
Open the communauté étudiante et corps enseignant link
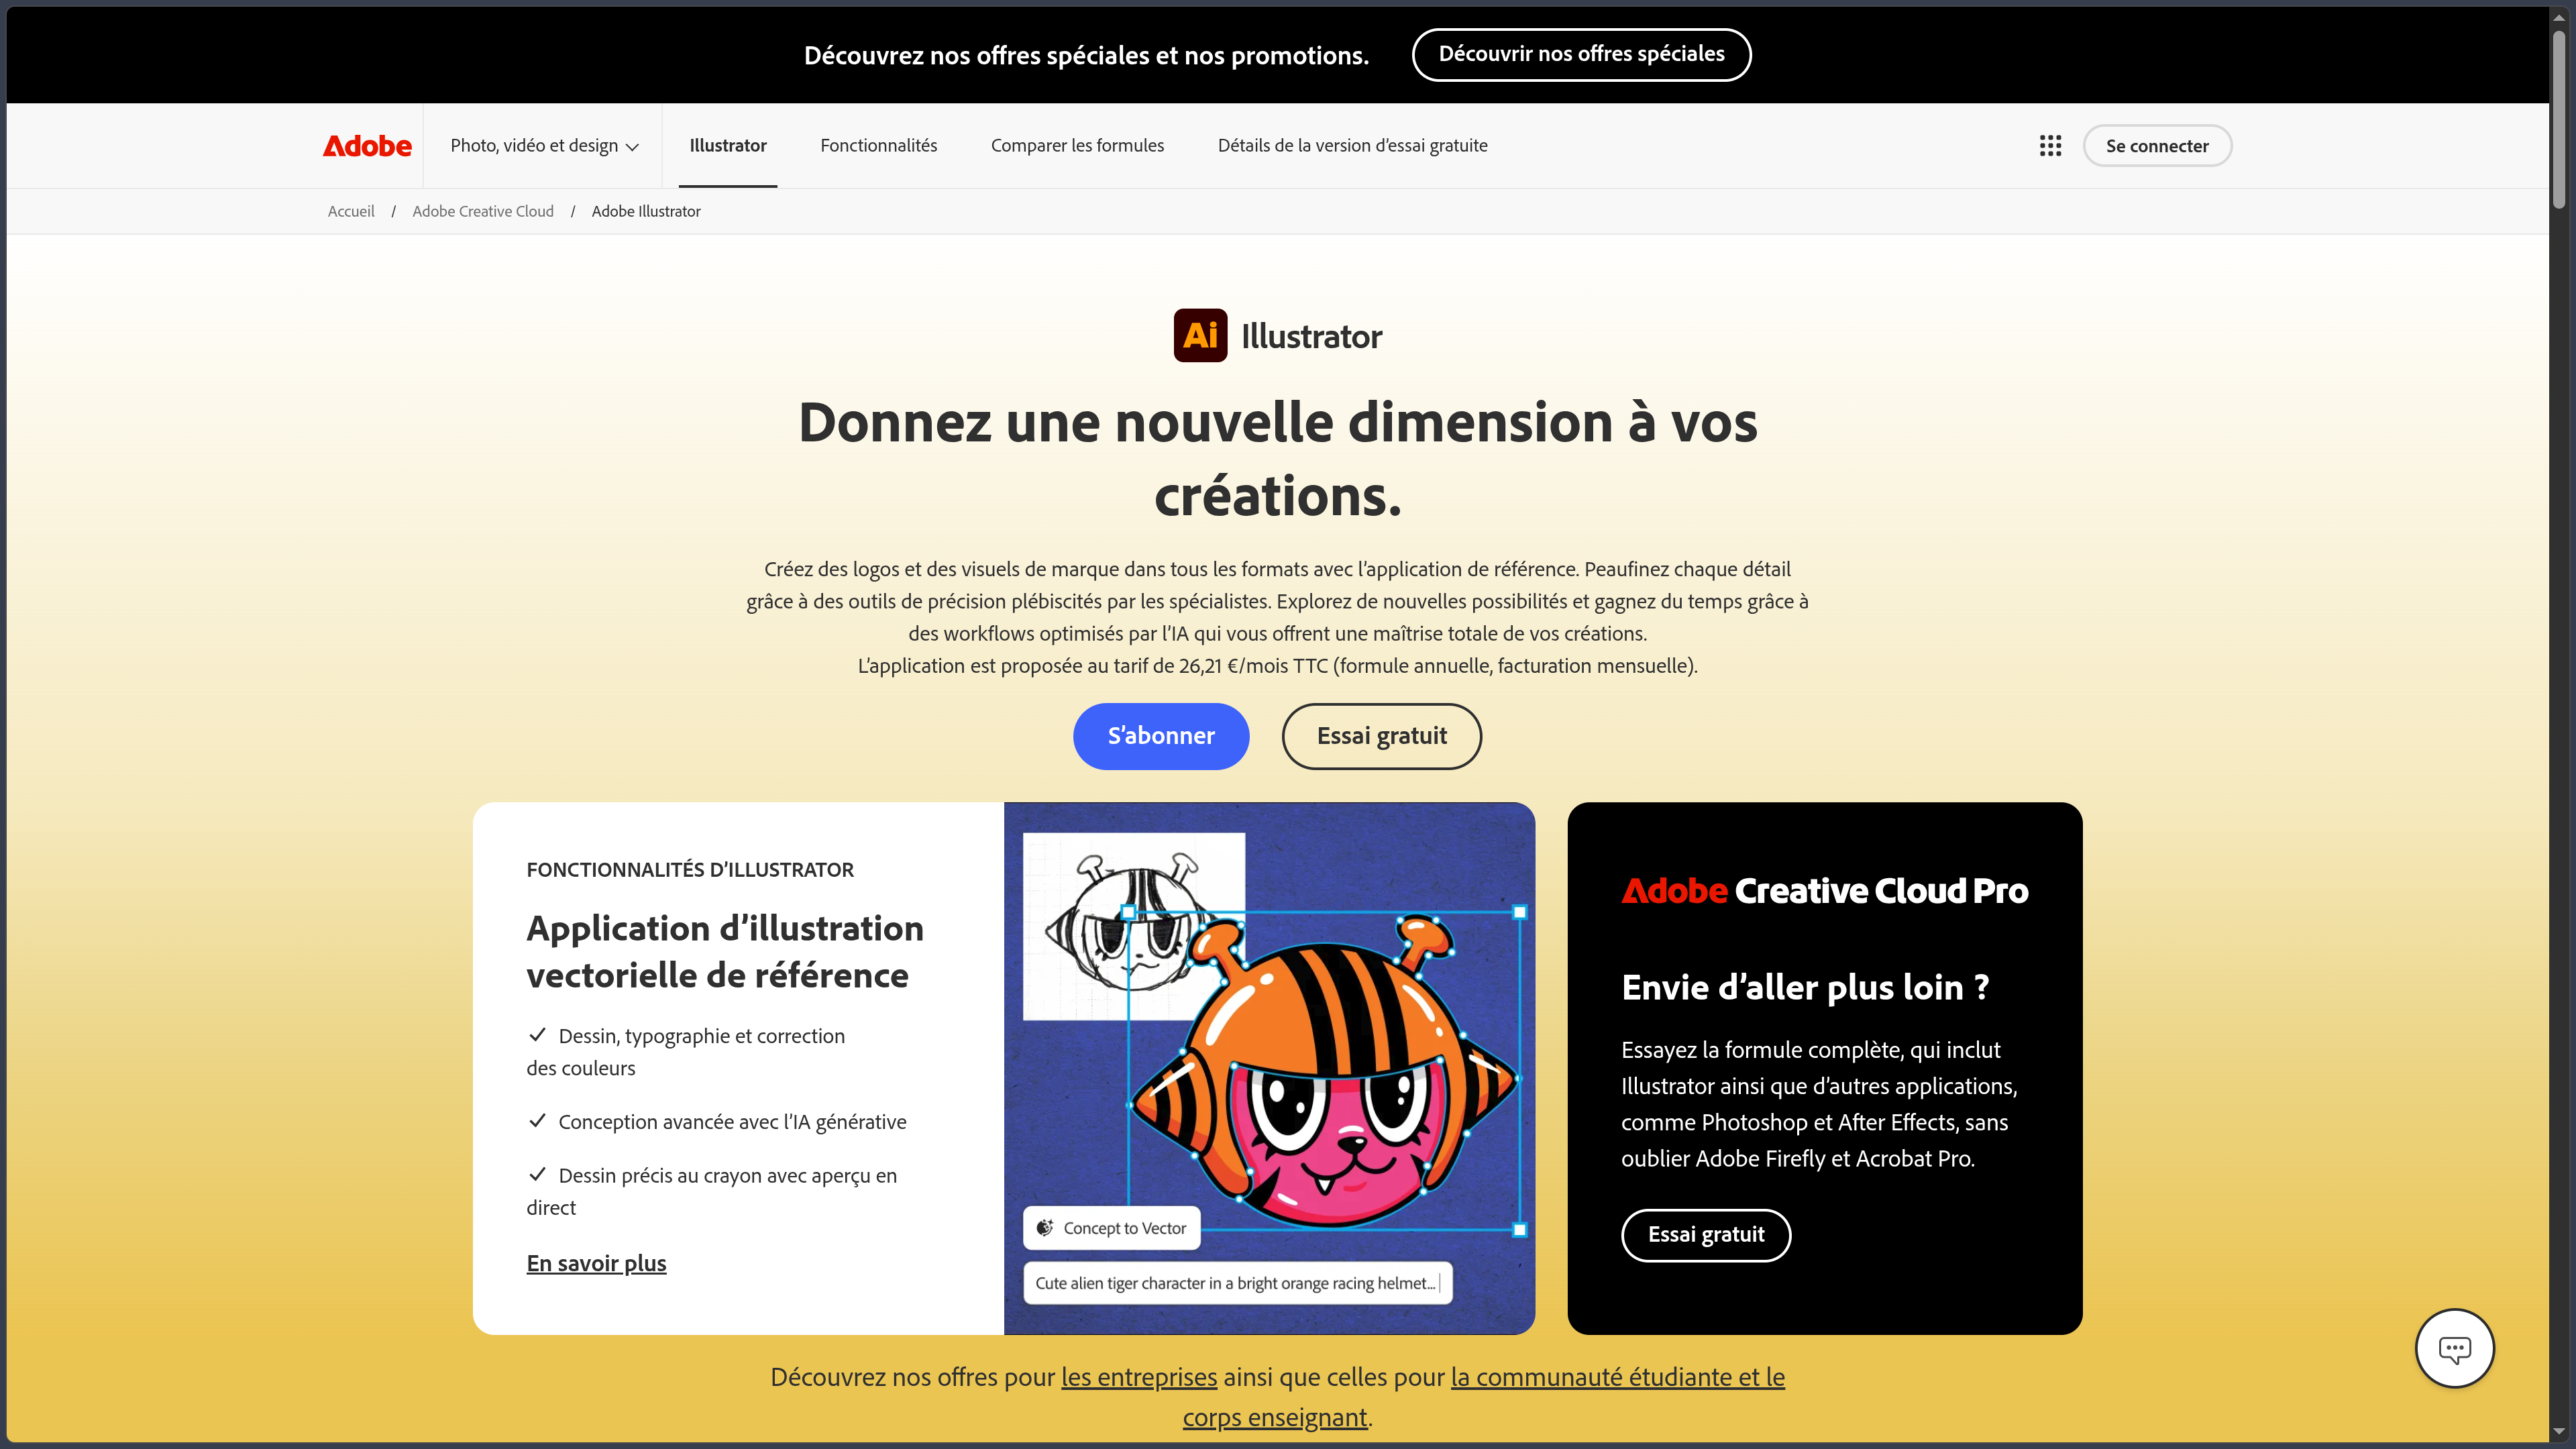(1617, 1377)
